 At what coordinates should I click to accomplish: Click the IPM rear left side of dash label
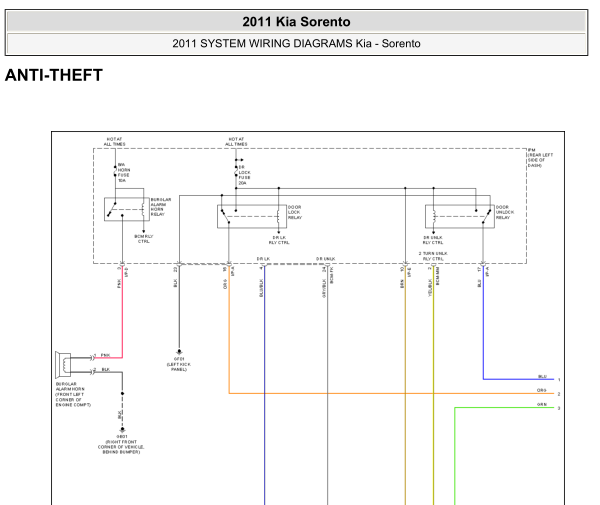[x=540, y=158]
